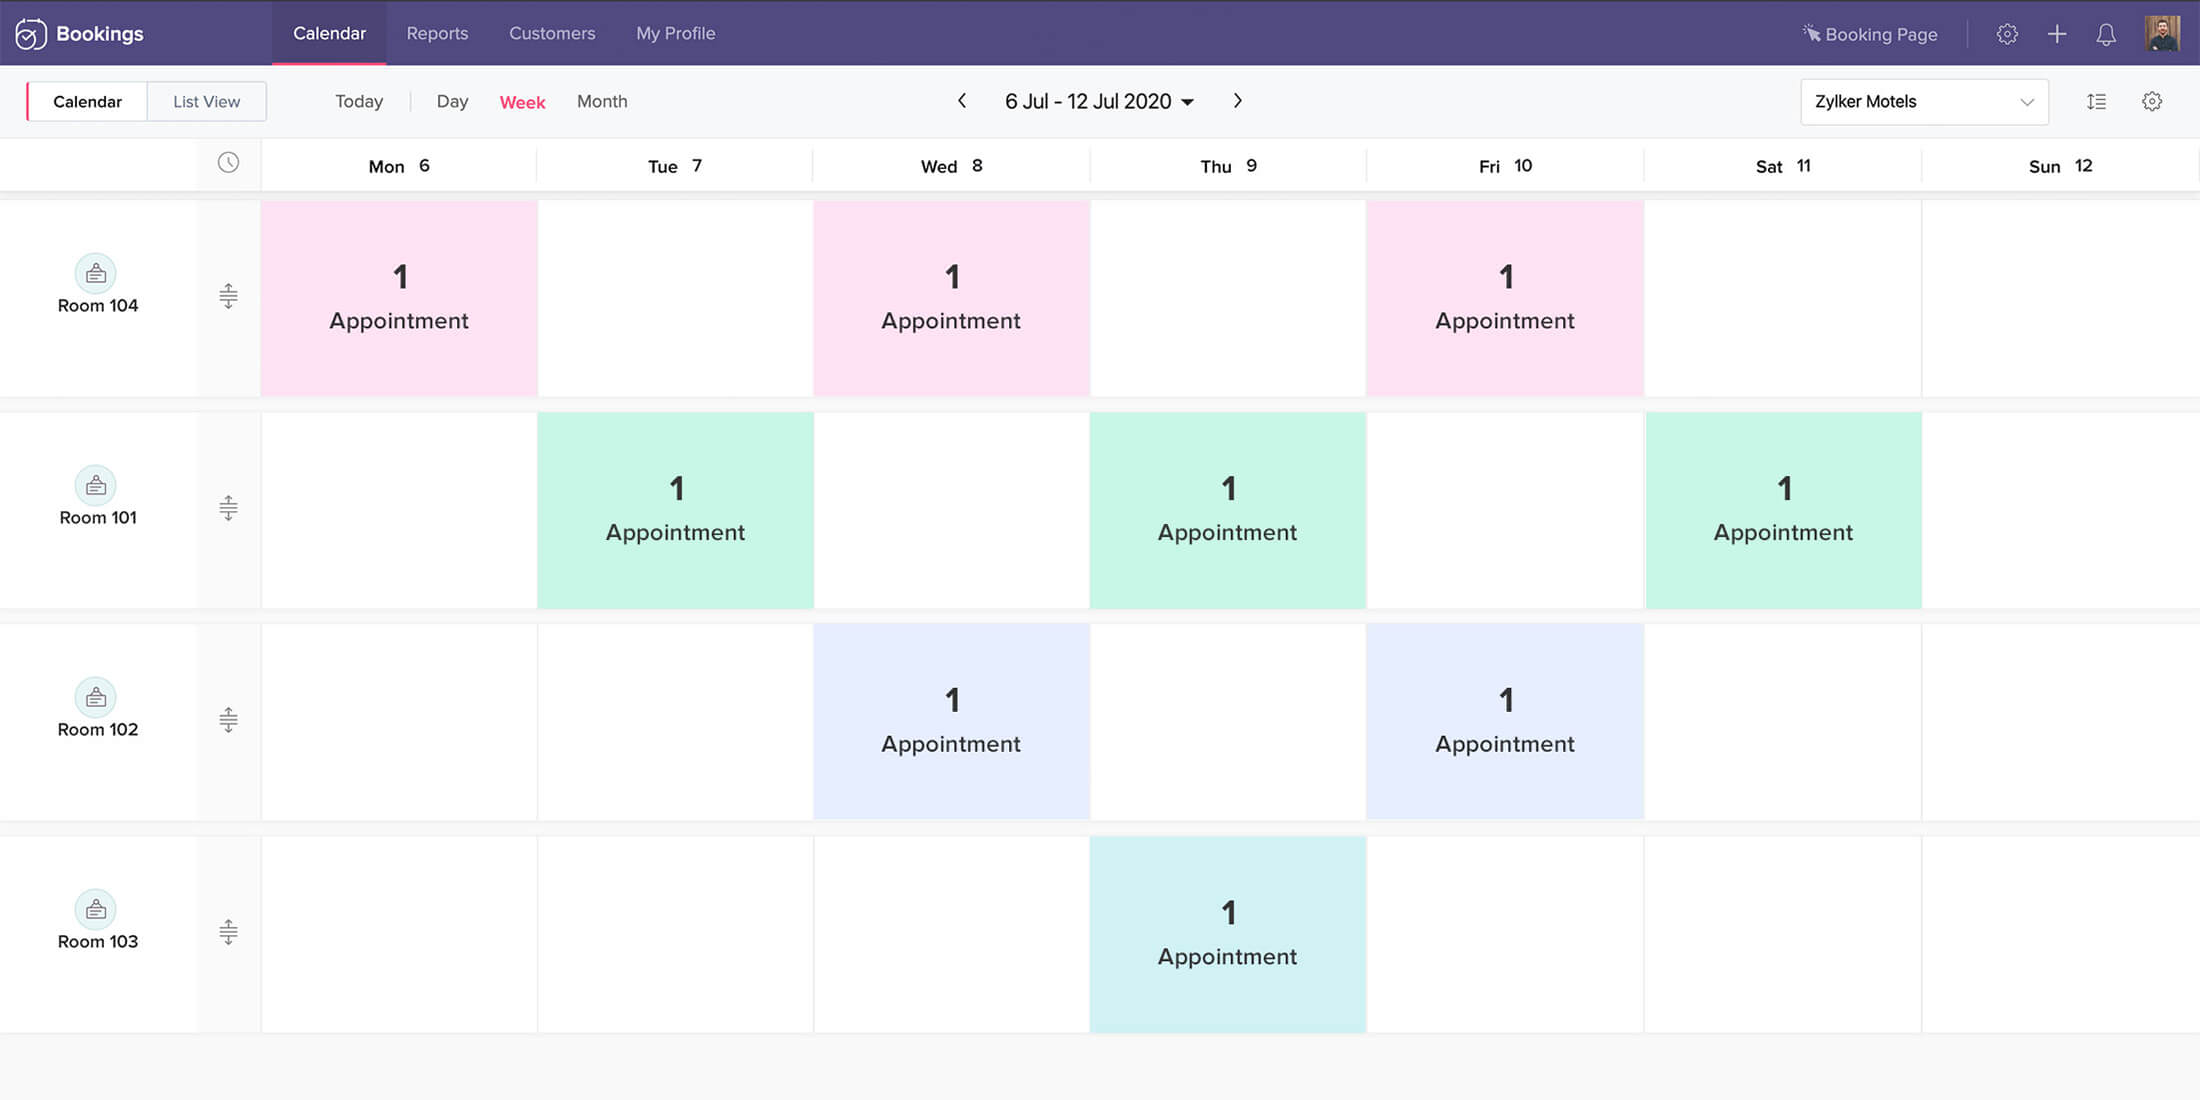Open Room 104 Friday 10 appointment
2200x1100 pixels.
(1505, 298)
